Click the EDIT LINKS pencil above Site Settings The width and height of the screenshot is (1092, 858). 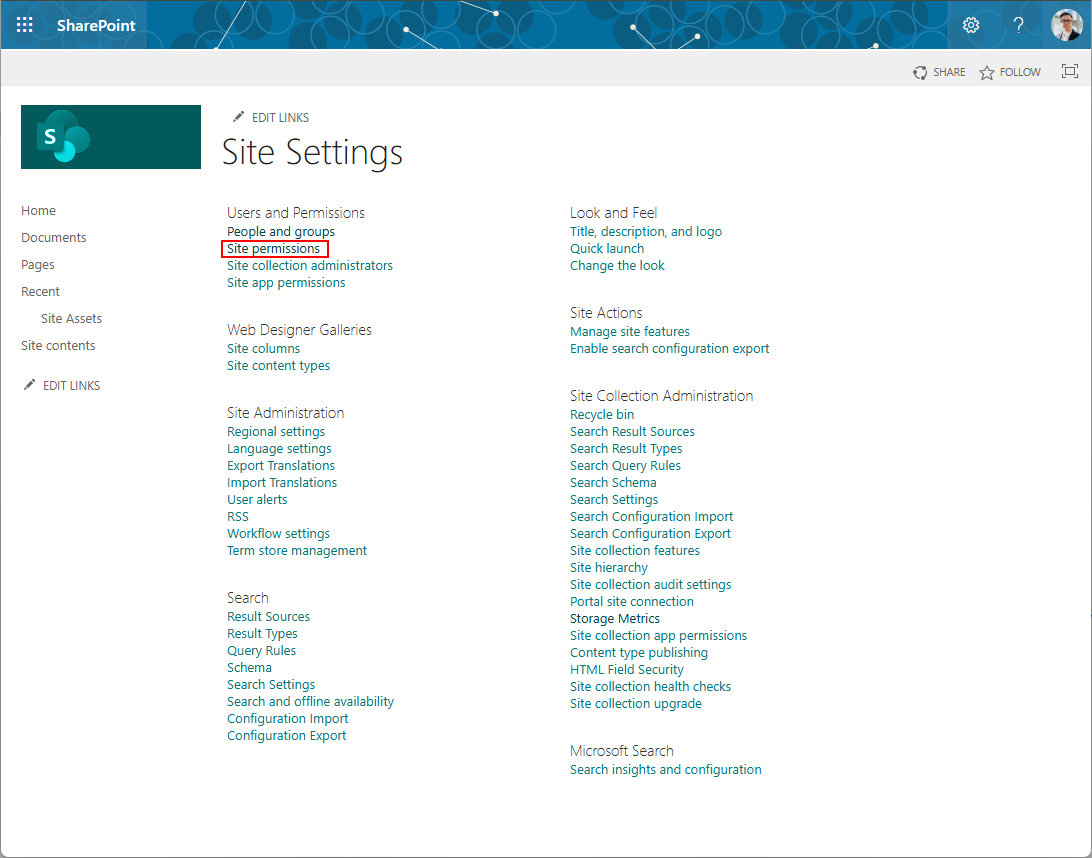tap(268, 117)
